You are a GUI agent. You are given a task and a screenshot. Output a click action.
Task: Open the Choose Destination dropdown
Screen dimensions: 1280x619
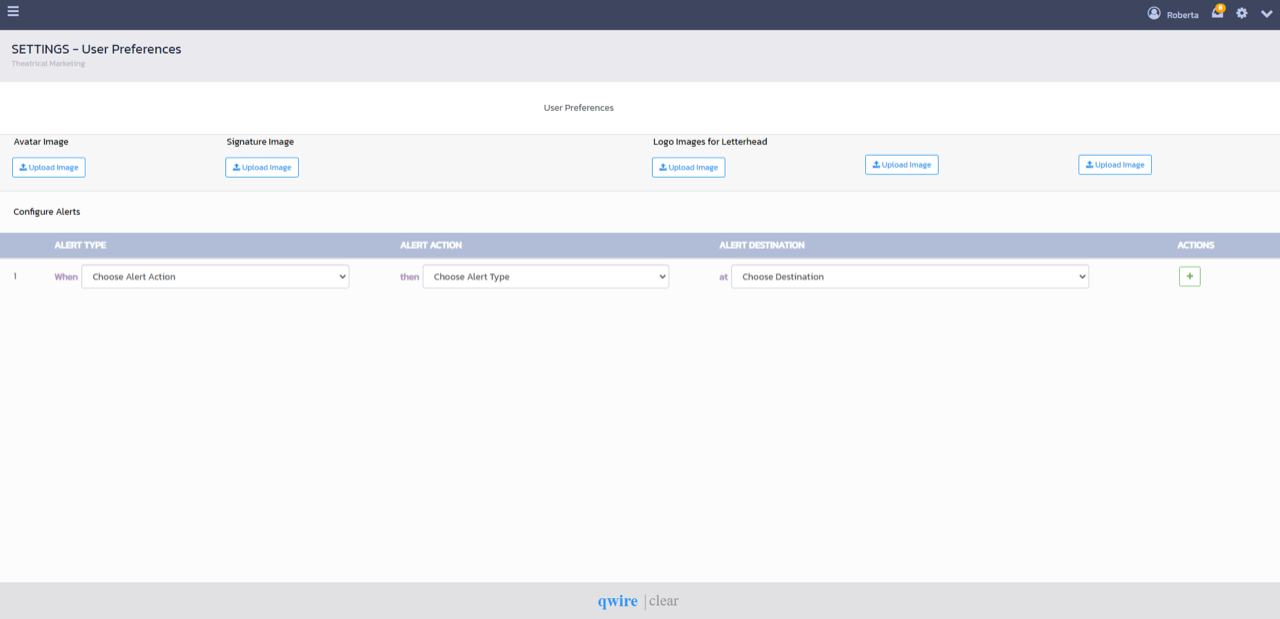click(x=910, y=277)
